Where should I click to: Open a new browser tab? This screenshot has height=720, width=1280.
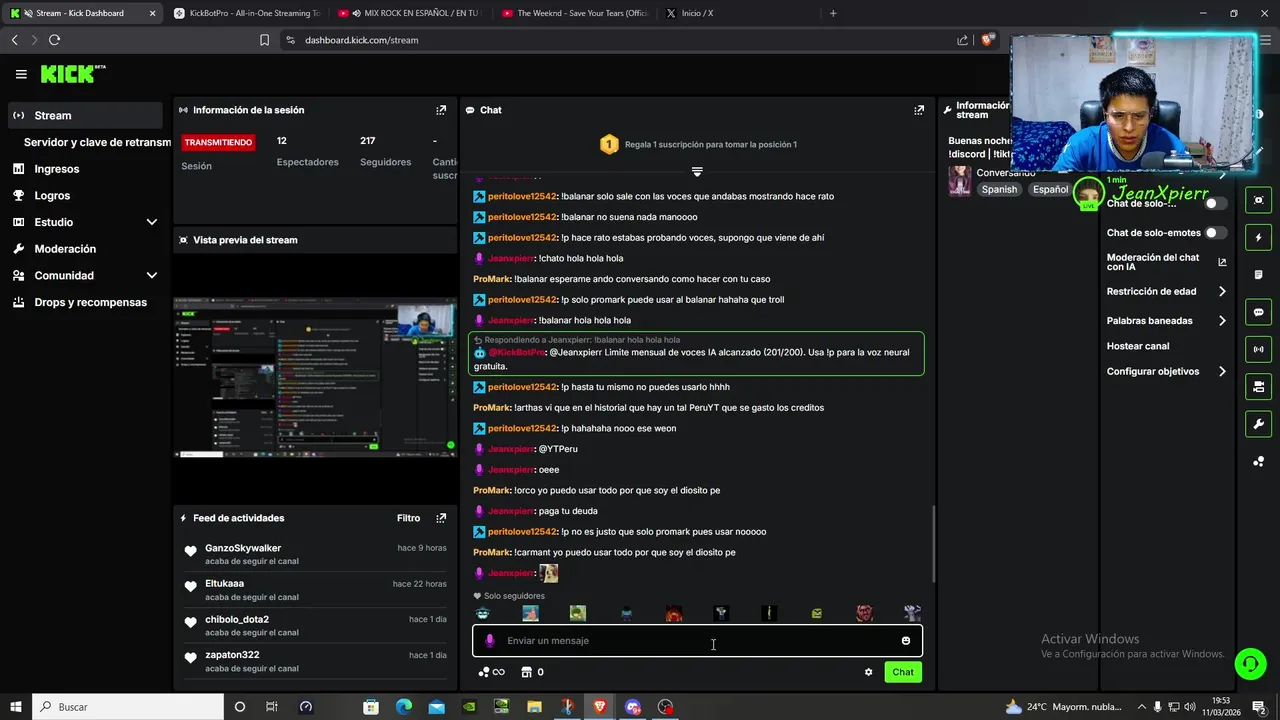pyautogui.click(x=833, y=13)
